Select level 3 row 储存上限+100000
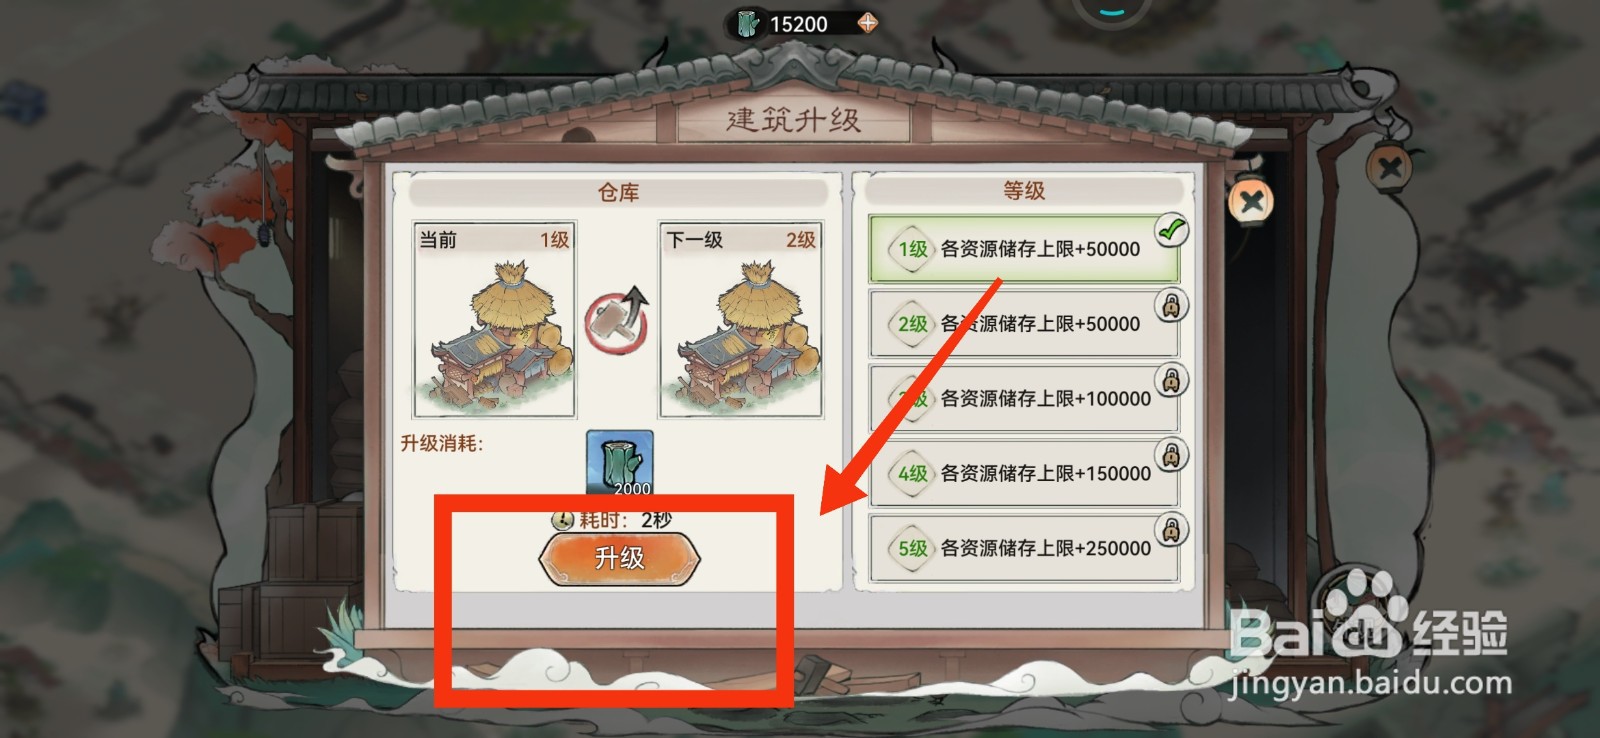 pos(1024,399)
